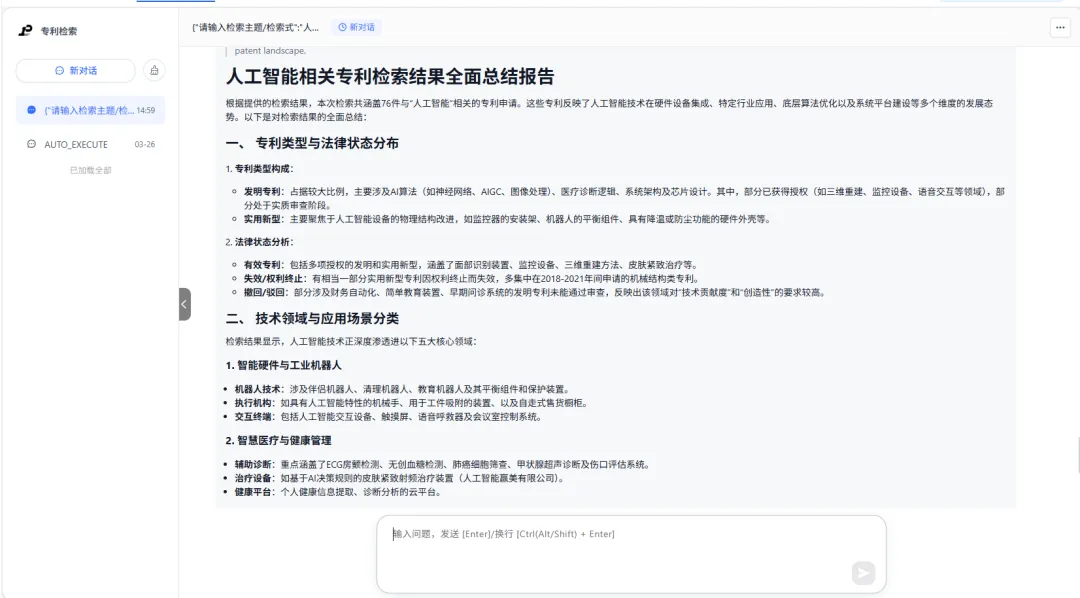Click the 实用新型 bullet label
This screenshot has width=1080, height=598.
[262, 219]
